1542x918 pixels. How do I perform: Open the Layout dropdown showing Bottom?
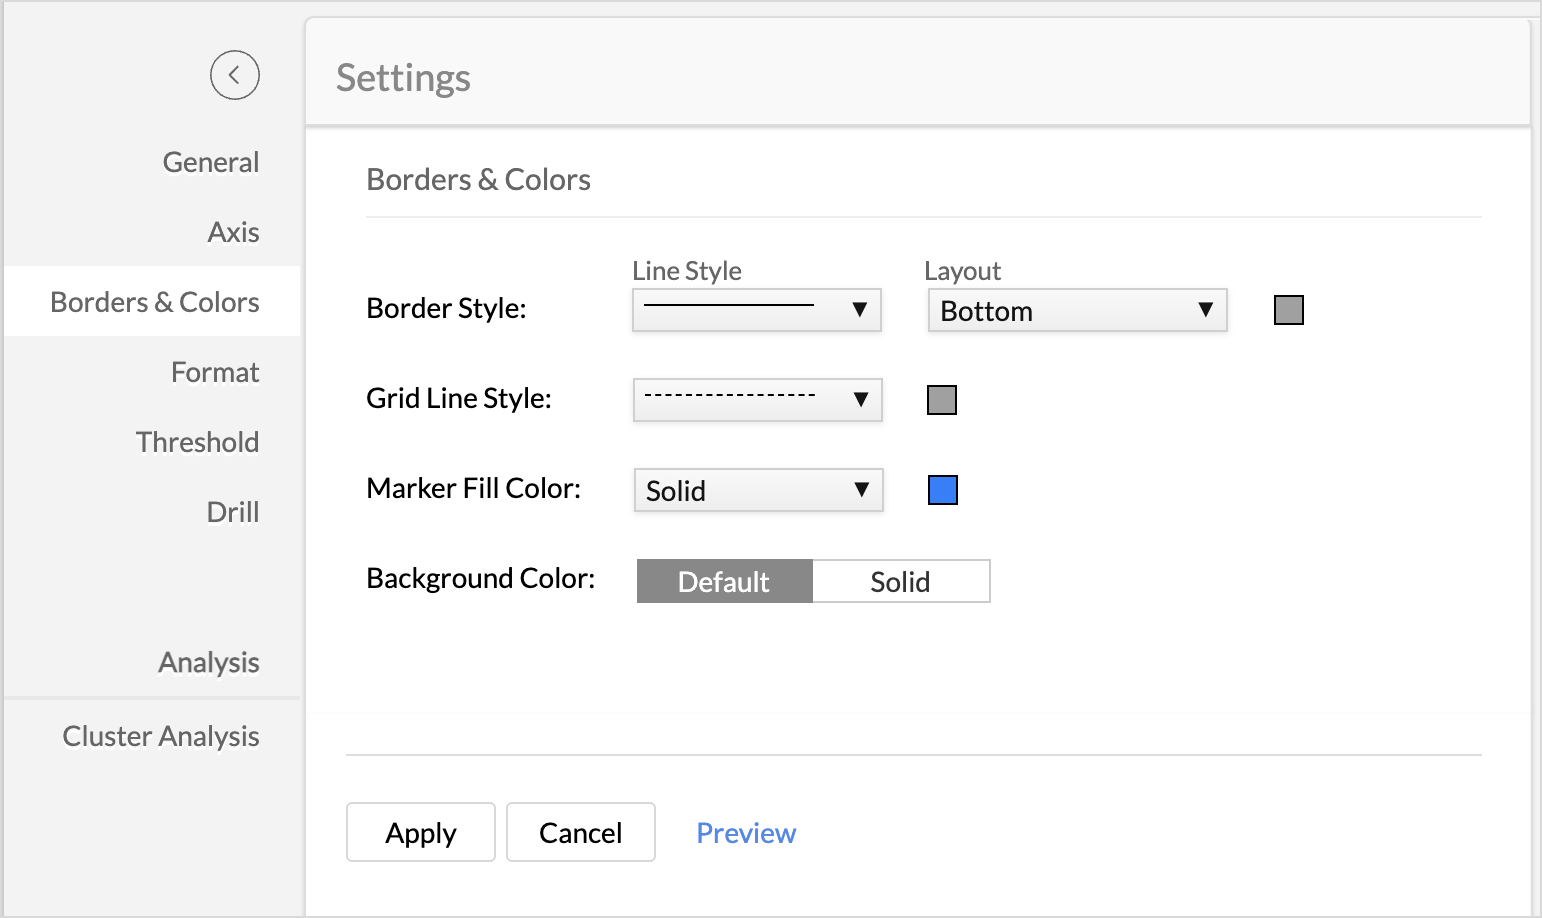point(1077,311)
